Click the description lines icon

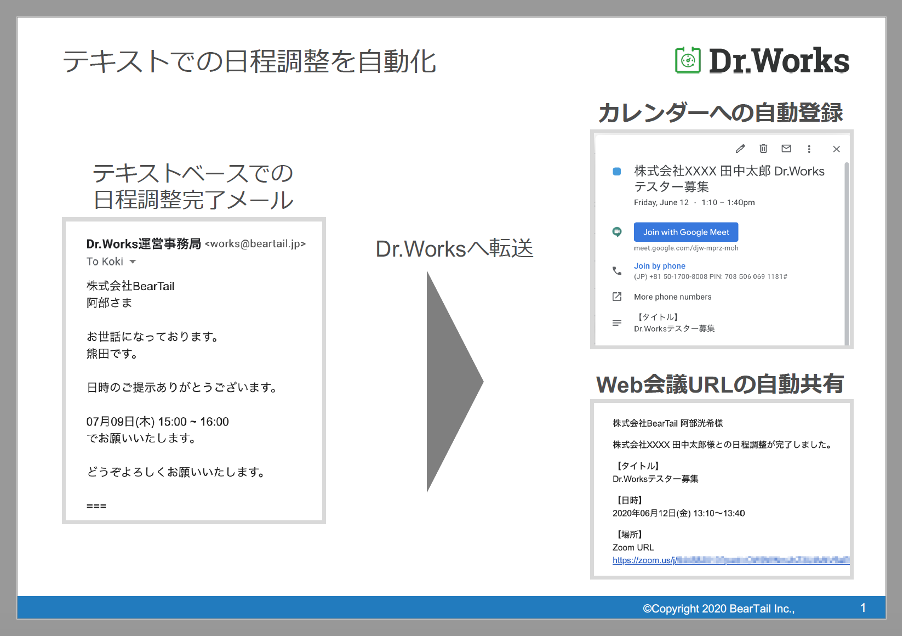coord(617,323)
